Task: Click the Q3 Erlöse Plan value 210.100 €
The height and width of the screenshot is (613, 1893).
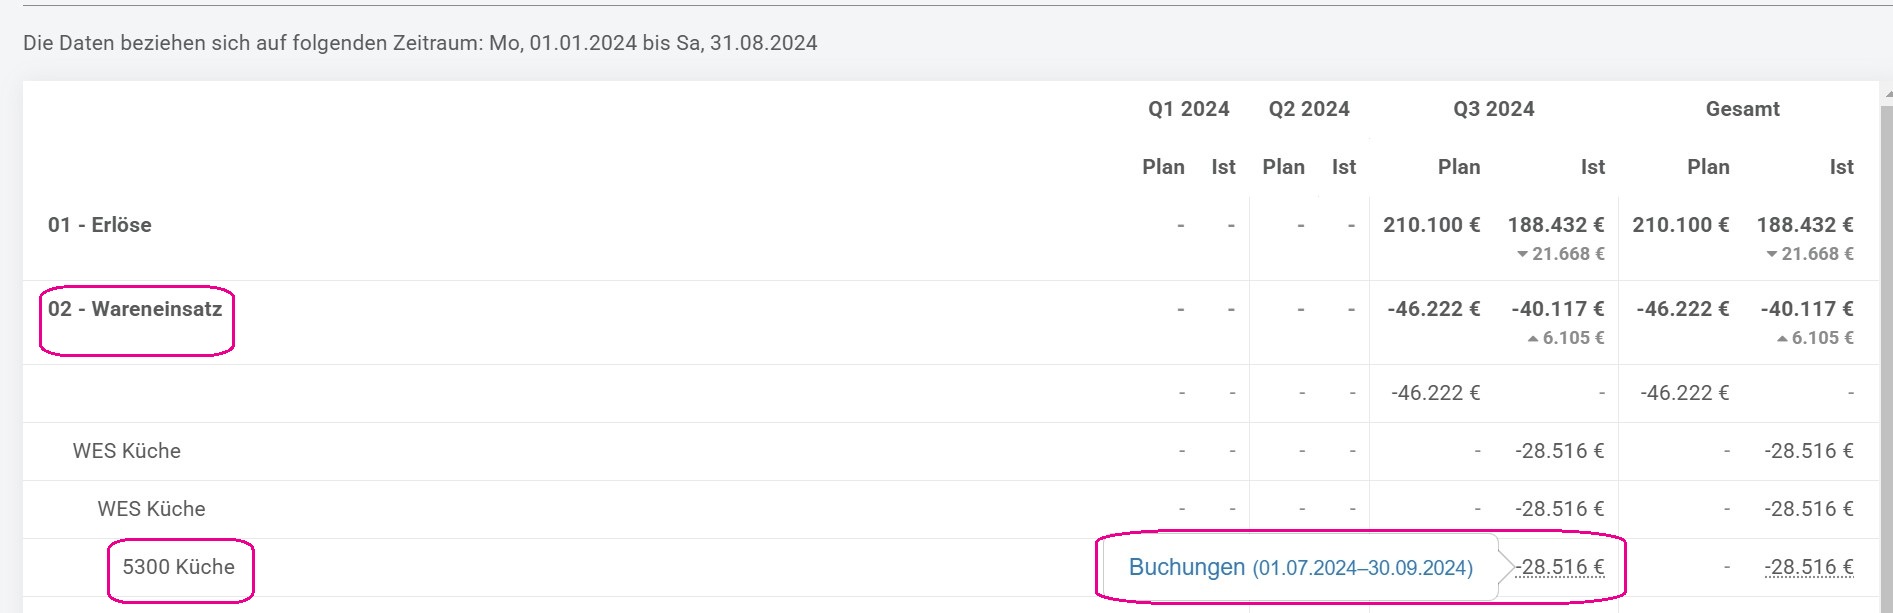Action: pos(1432,225)
